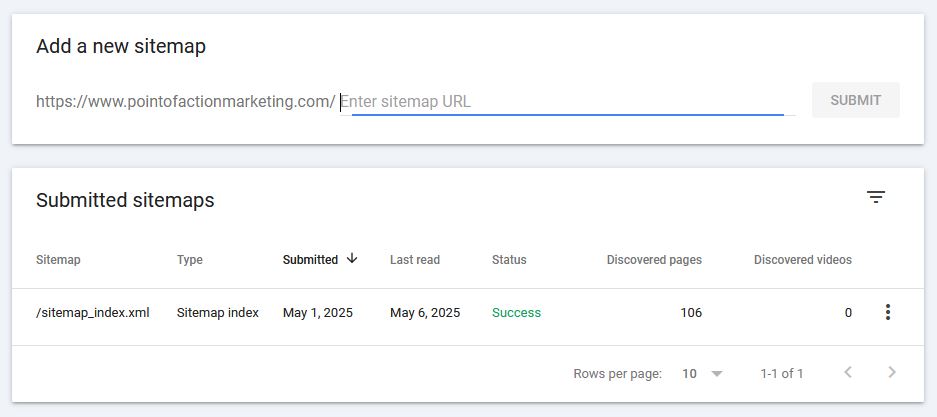
Task: Sort by the Sitemap column header
Action: coord(58,260)
